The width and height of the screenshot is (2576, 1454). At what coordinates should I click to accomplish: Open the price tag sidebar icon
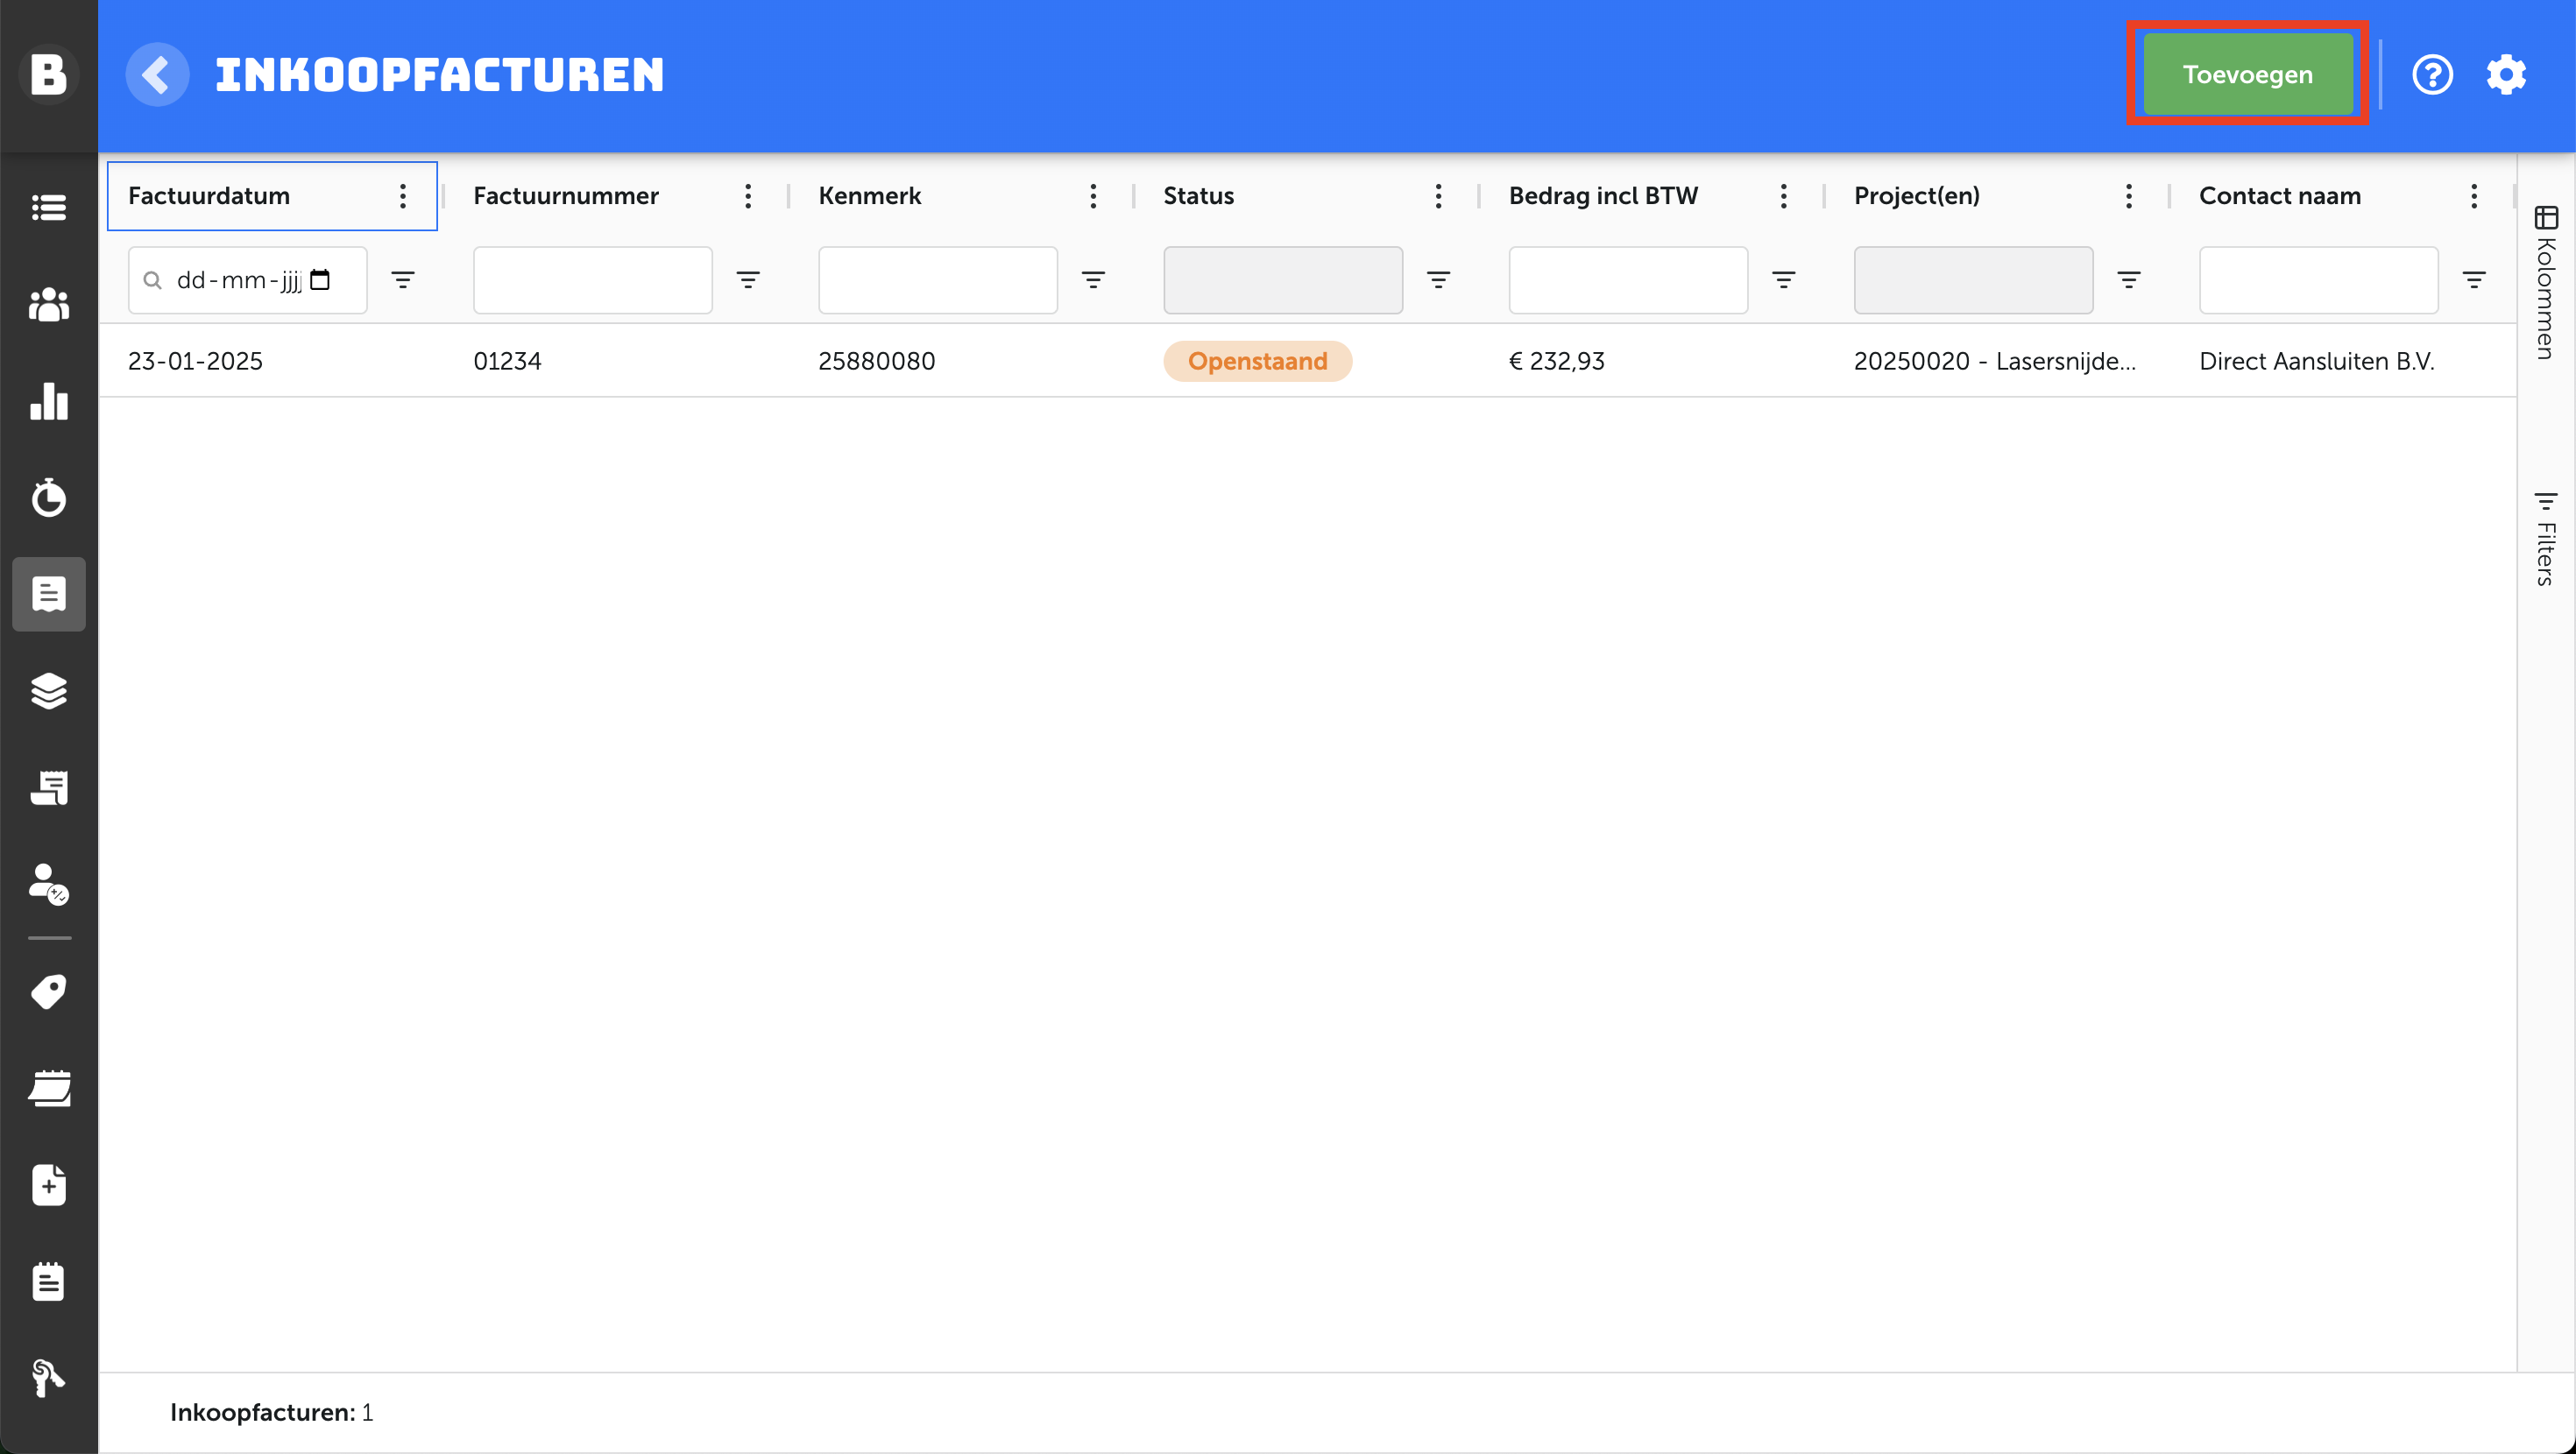click(x=48, y=991)
